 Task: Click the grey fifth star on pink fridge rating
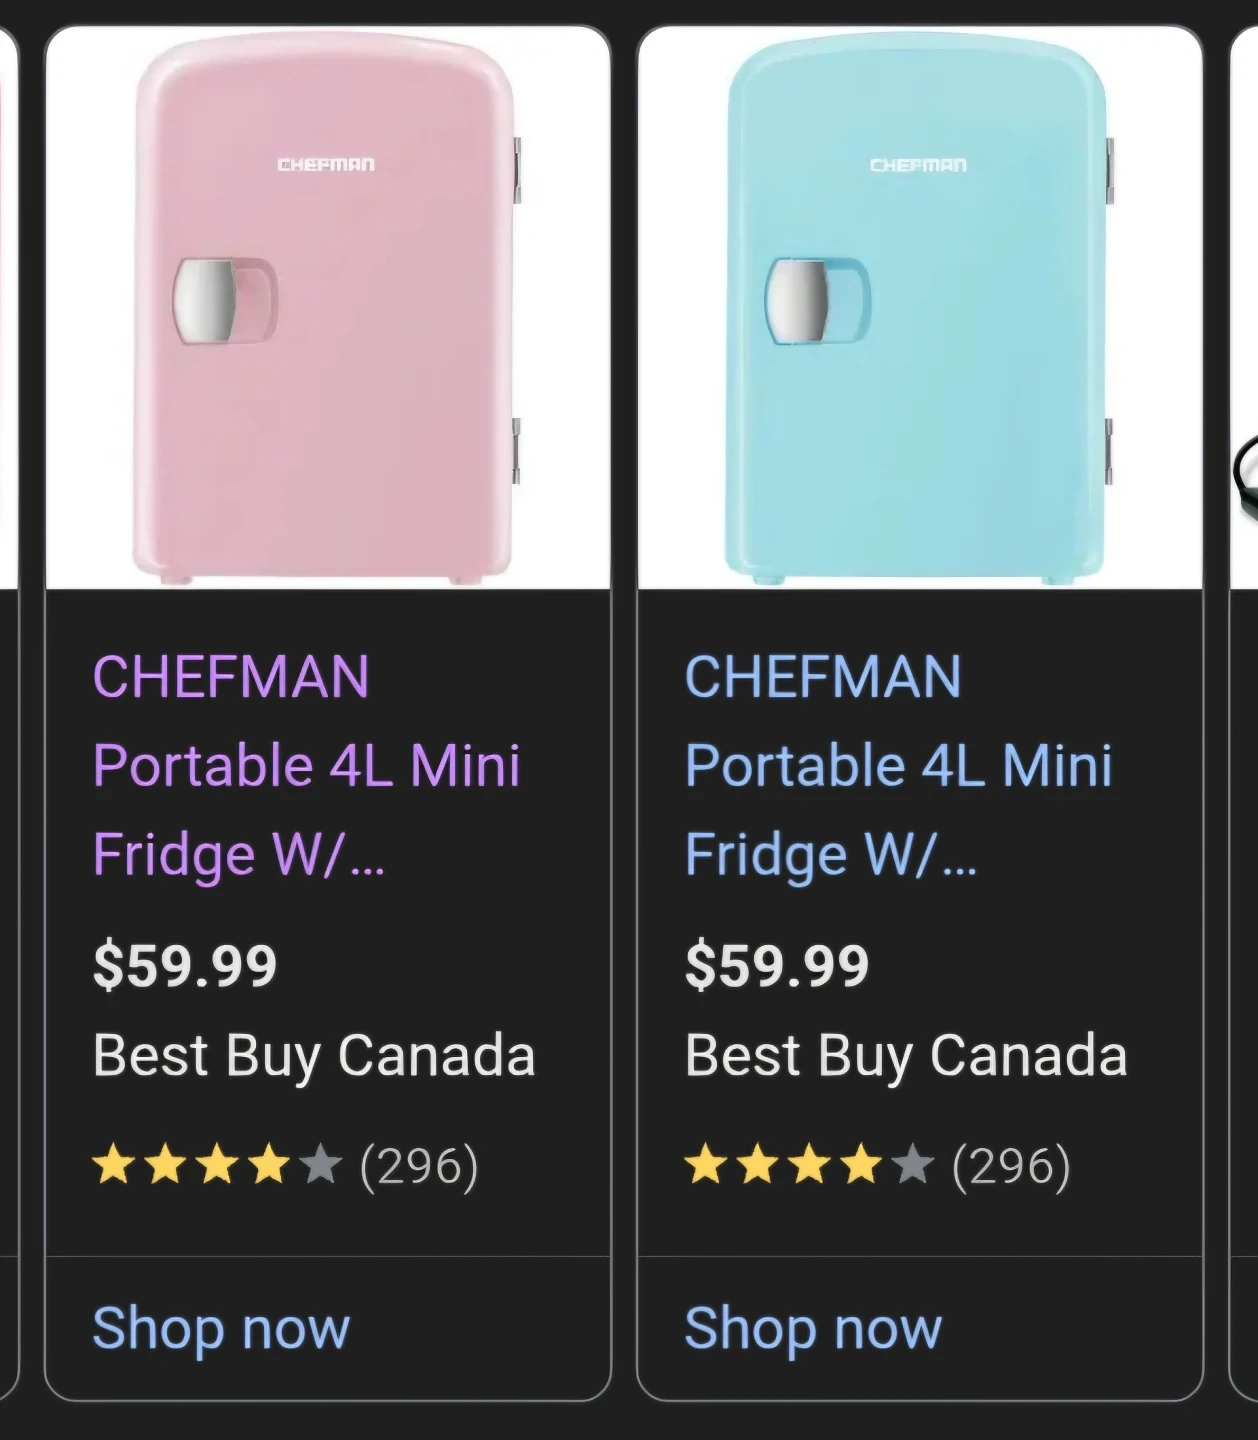[x=320, y=1166]
